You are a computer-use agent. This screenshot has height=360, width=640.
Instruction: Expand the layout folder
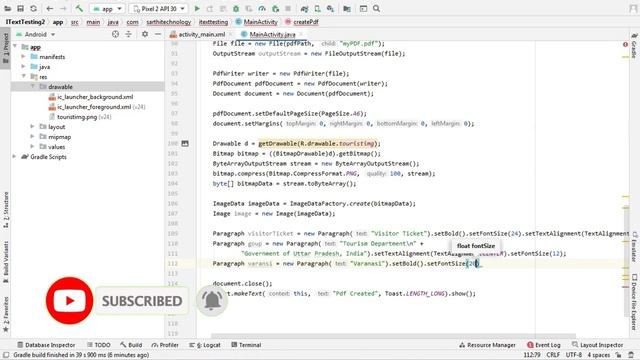coord(33,127)
